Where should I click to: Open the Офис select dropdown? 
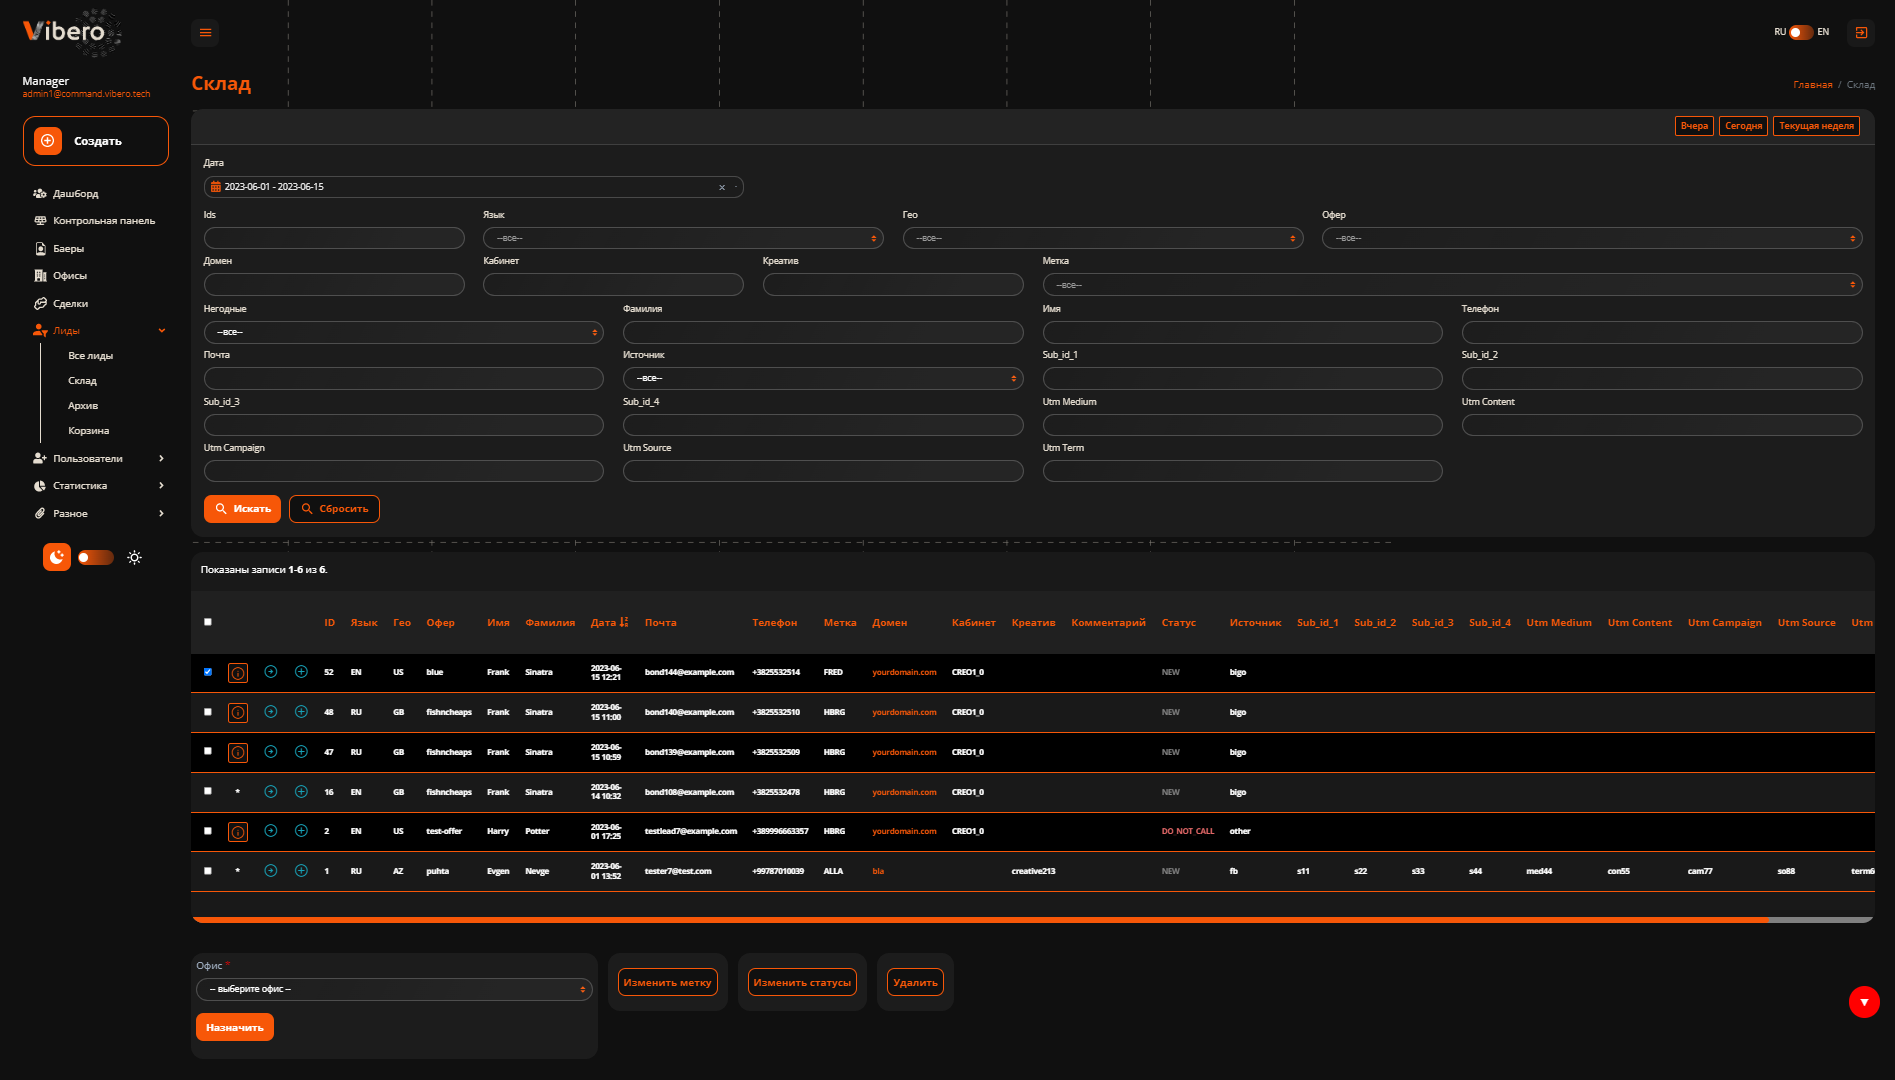(394, 989)
